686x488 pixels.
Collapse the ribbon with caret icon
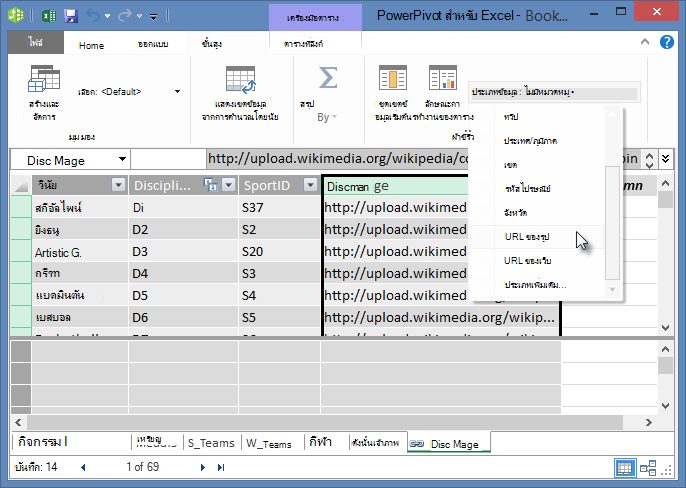click(x=644, y=42)
